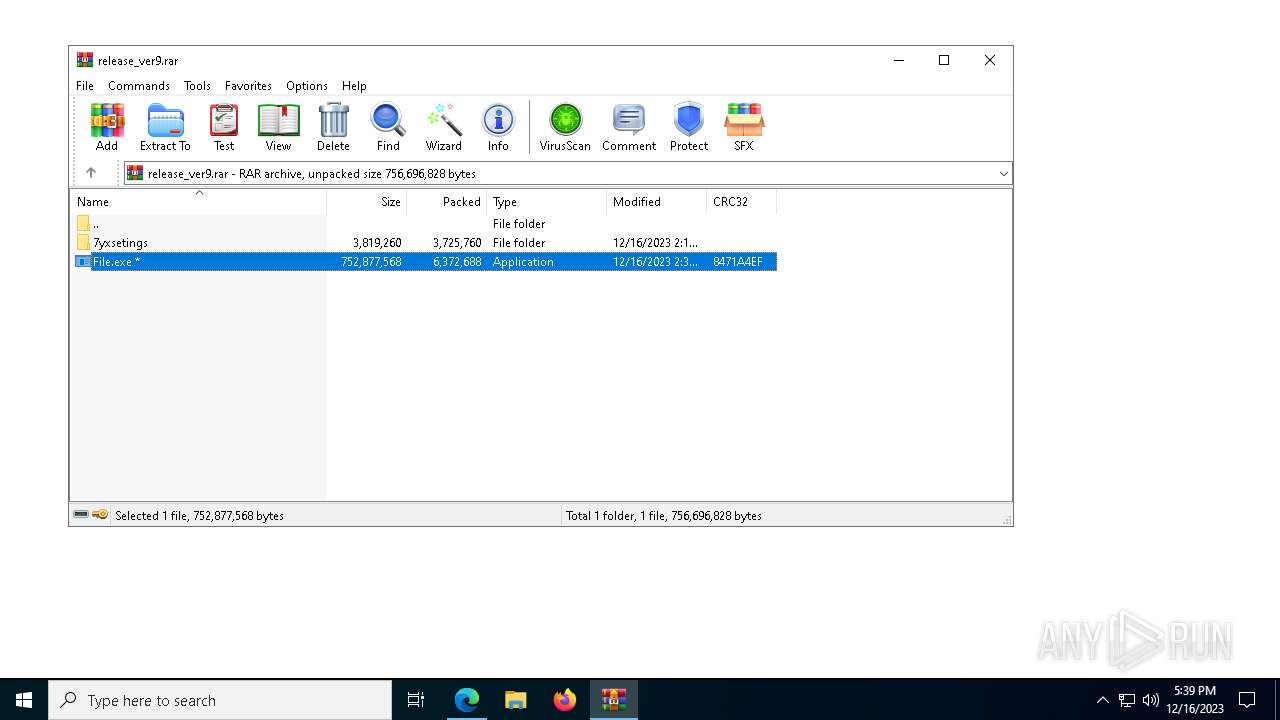
Task: Click the key password icon in status bar
Action: (100, 515)
